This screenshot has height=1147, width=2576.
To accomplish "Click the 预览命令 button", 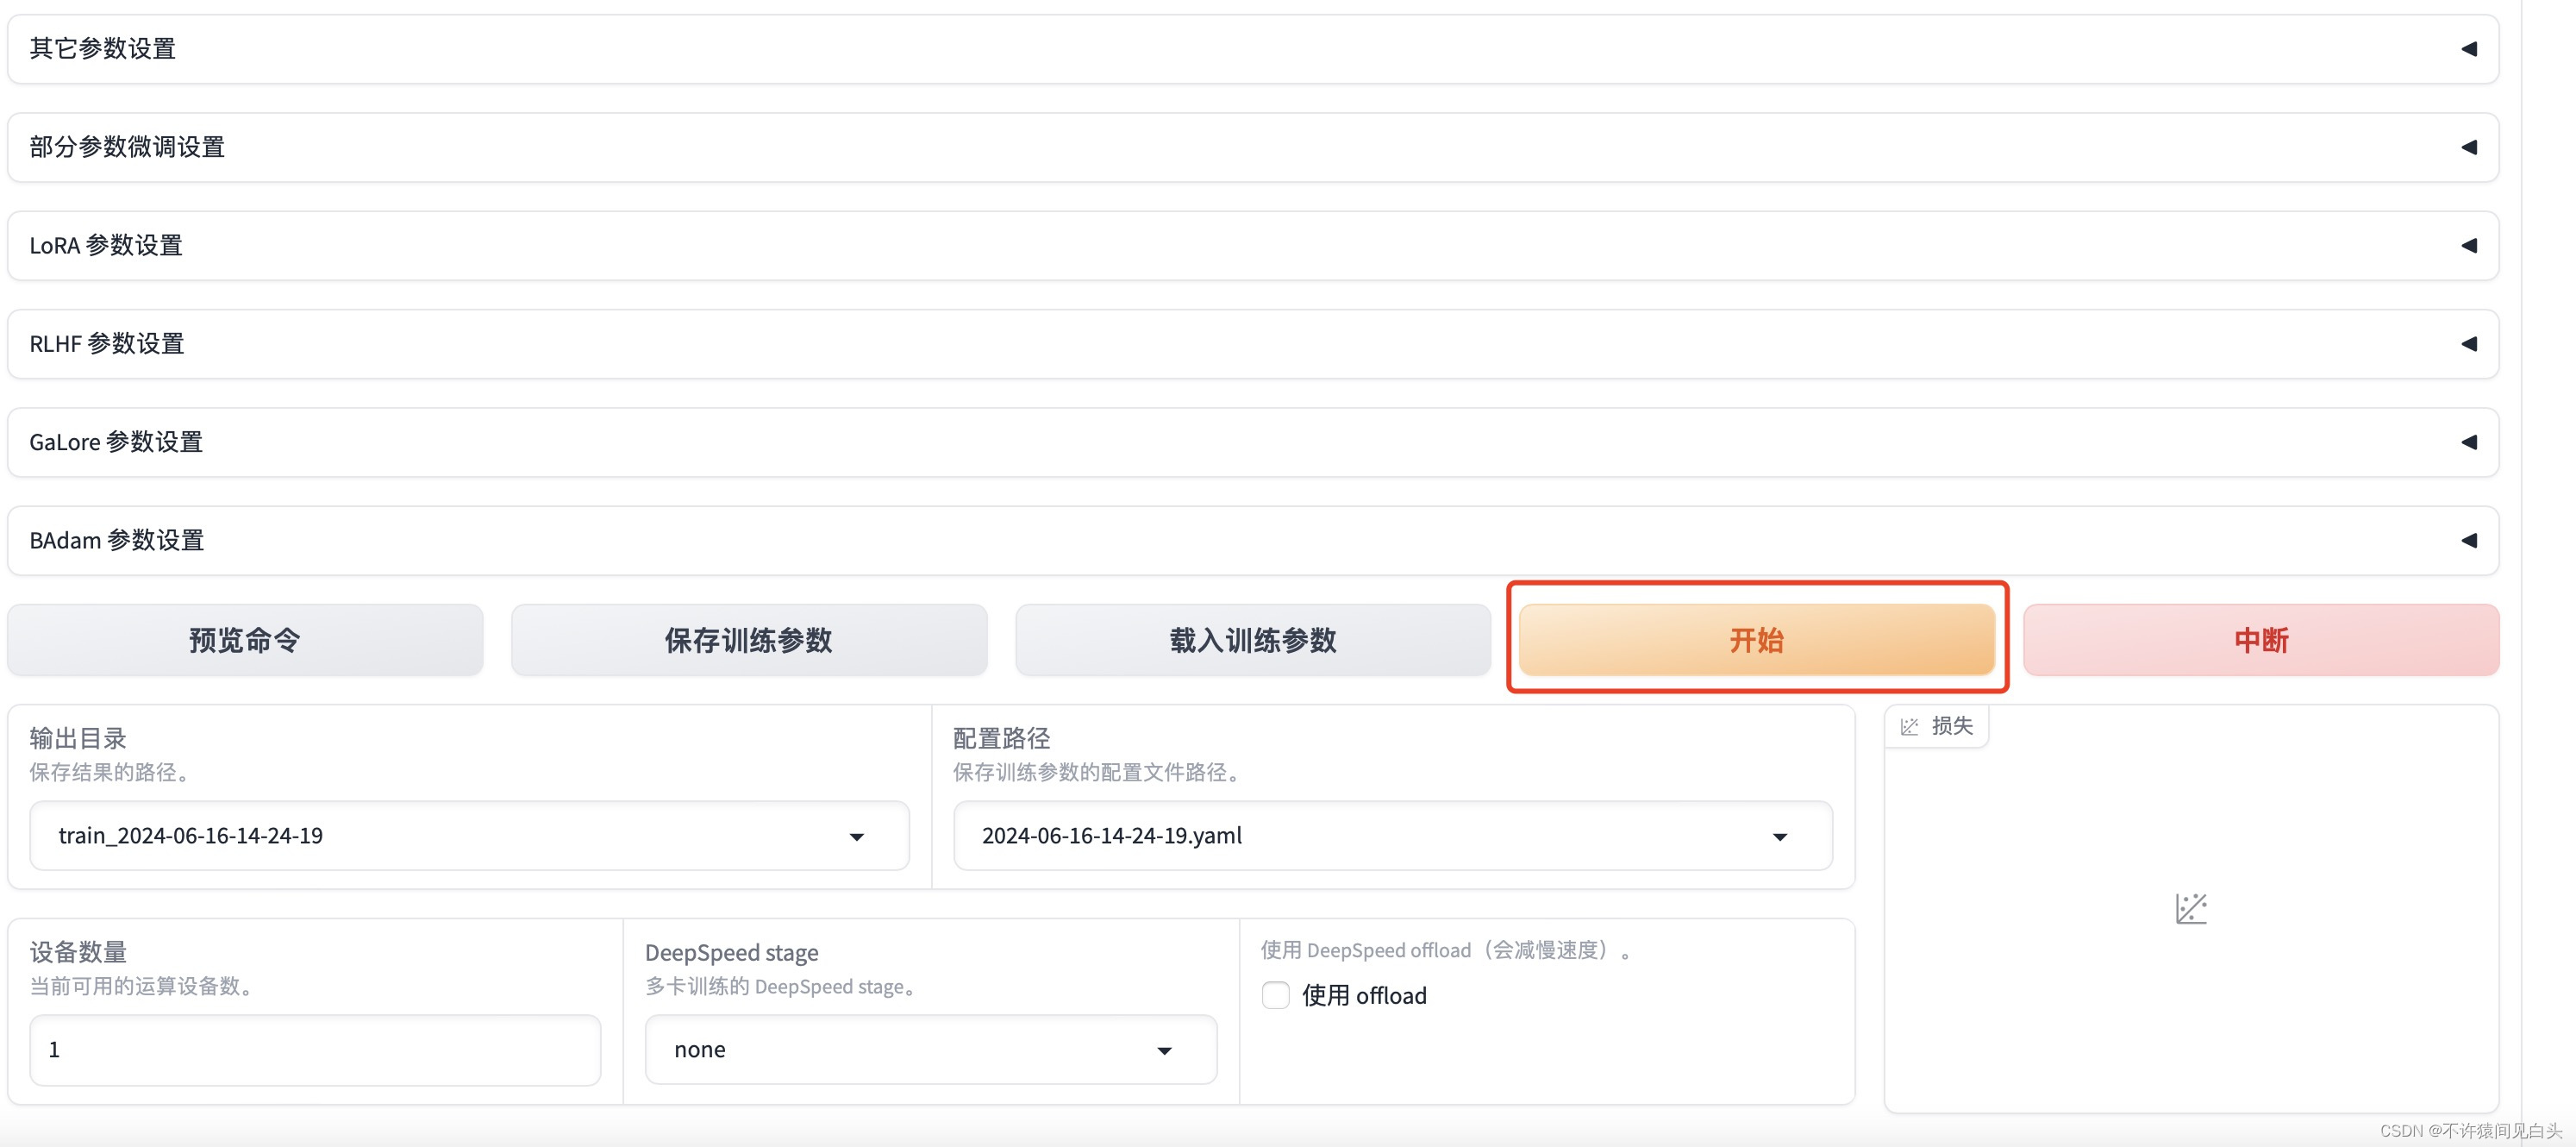I will pyautogui.click(x=245, y=640).
